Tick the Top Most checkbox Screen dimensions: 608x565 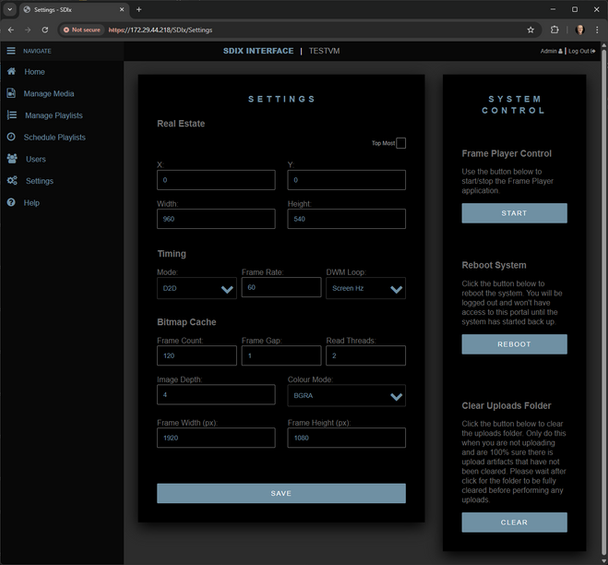tap(401, 143)
